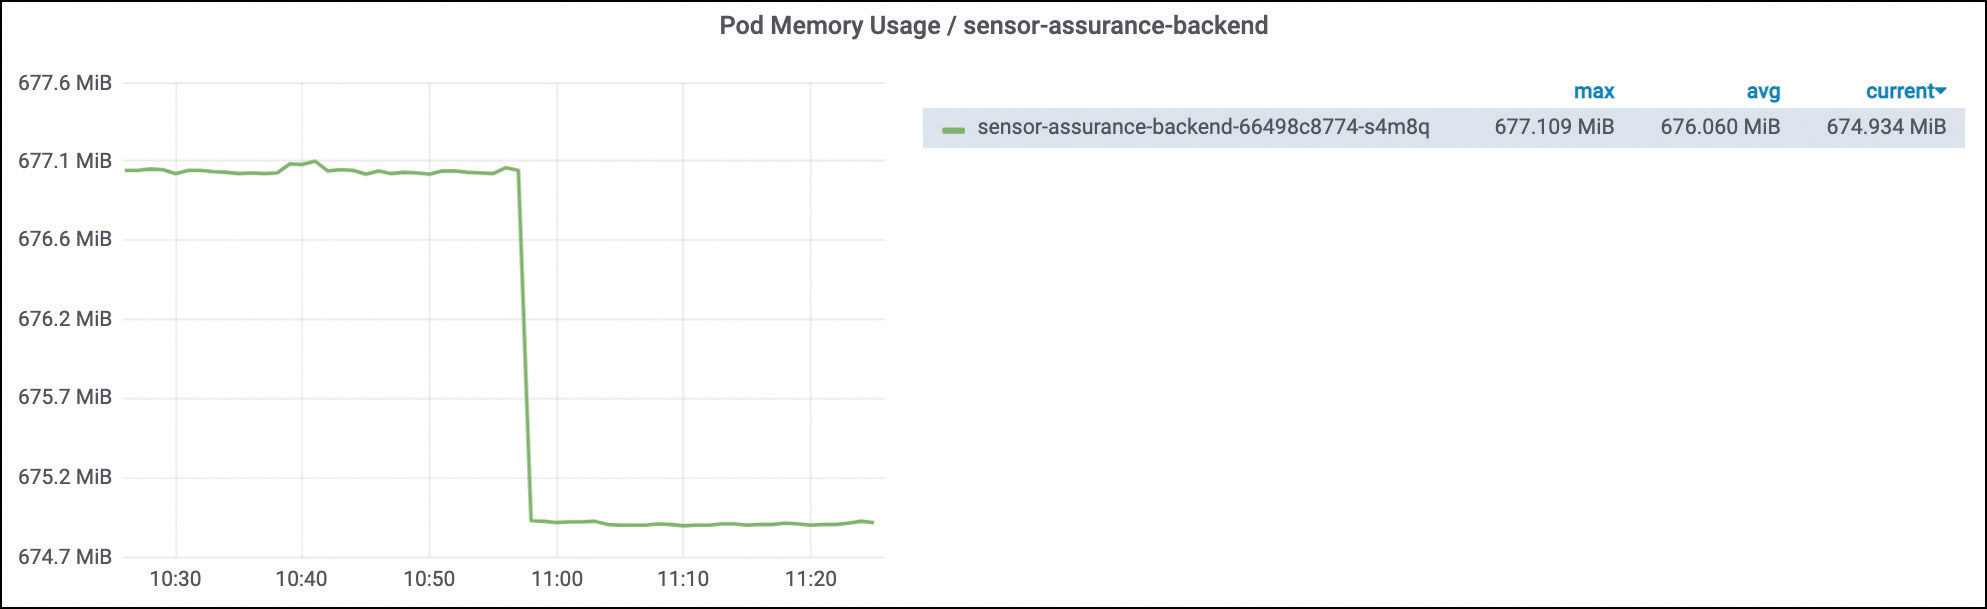Image resolution: width=1987 pixels, height=609 pixels.
Task: Click the 10:30 x-axis time label
Action: click(175, 579)
